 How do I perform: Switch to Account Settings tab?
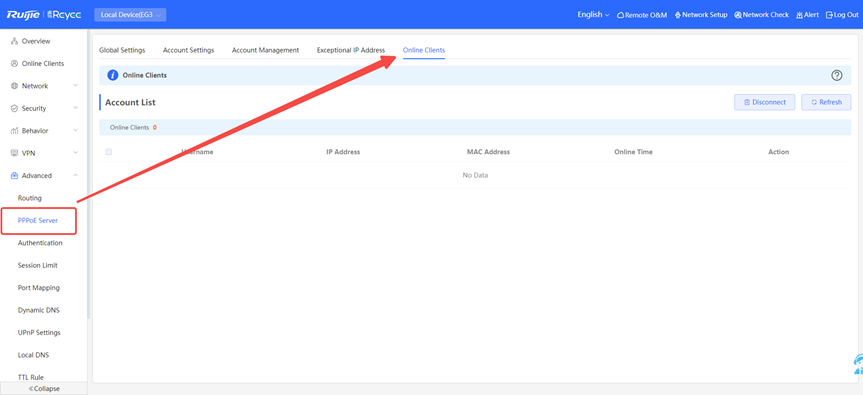[x=188, y=50]
